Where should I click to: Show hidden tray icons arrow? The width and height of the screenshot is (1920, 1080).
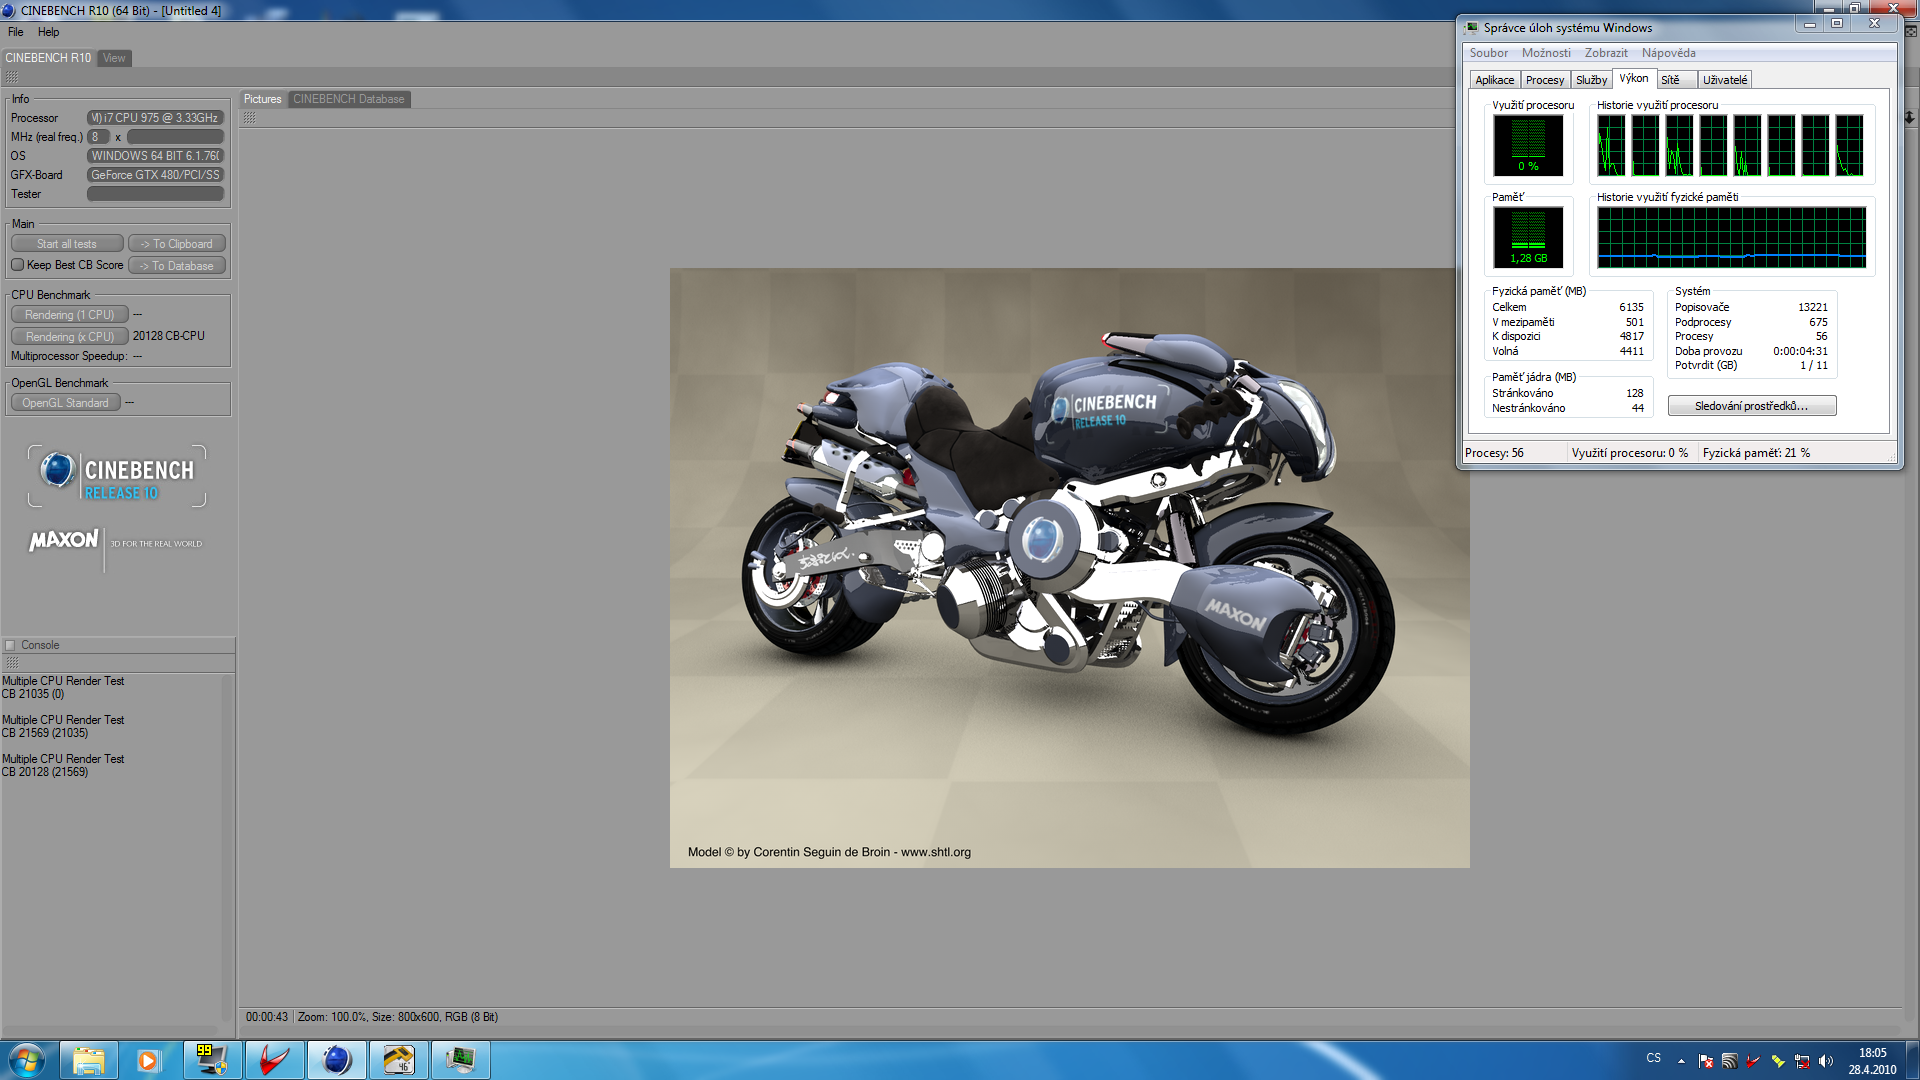1682,1061
